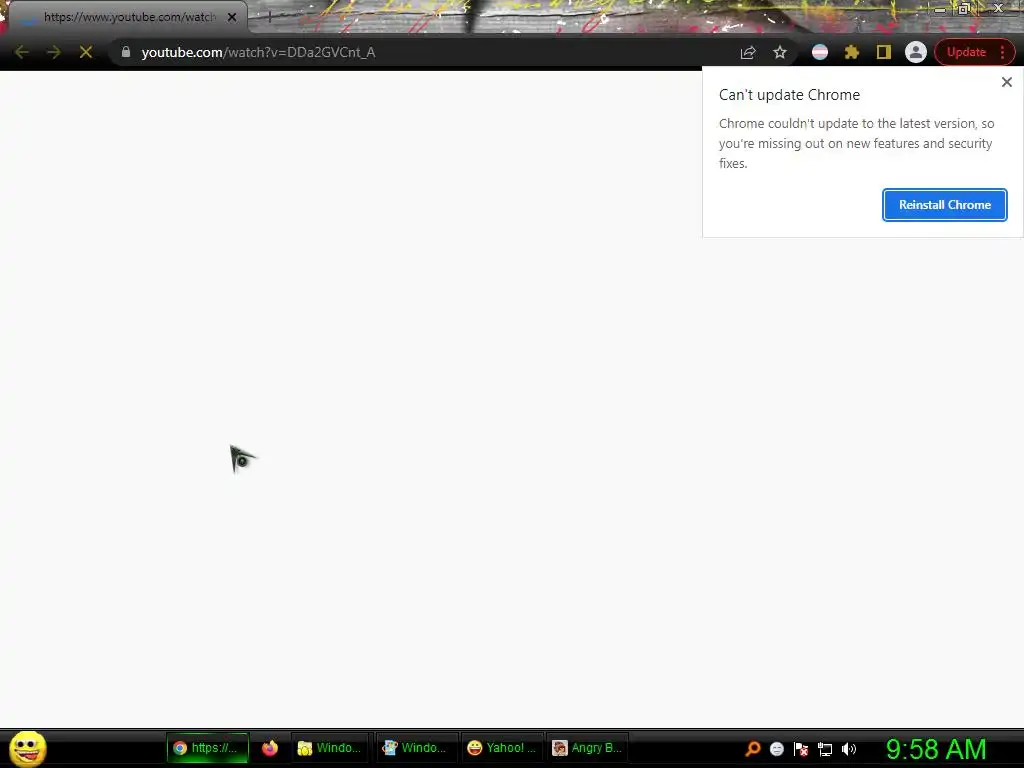Click the red Update button
This screenshot has width=1024, height=768.
[x=966, y=52]
